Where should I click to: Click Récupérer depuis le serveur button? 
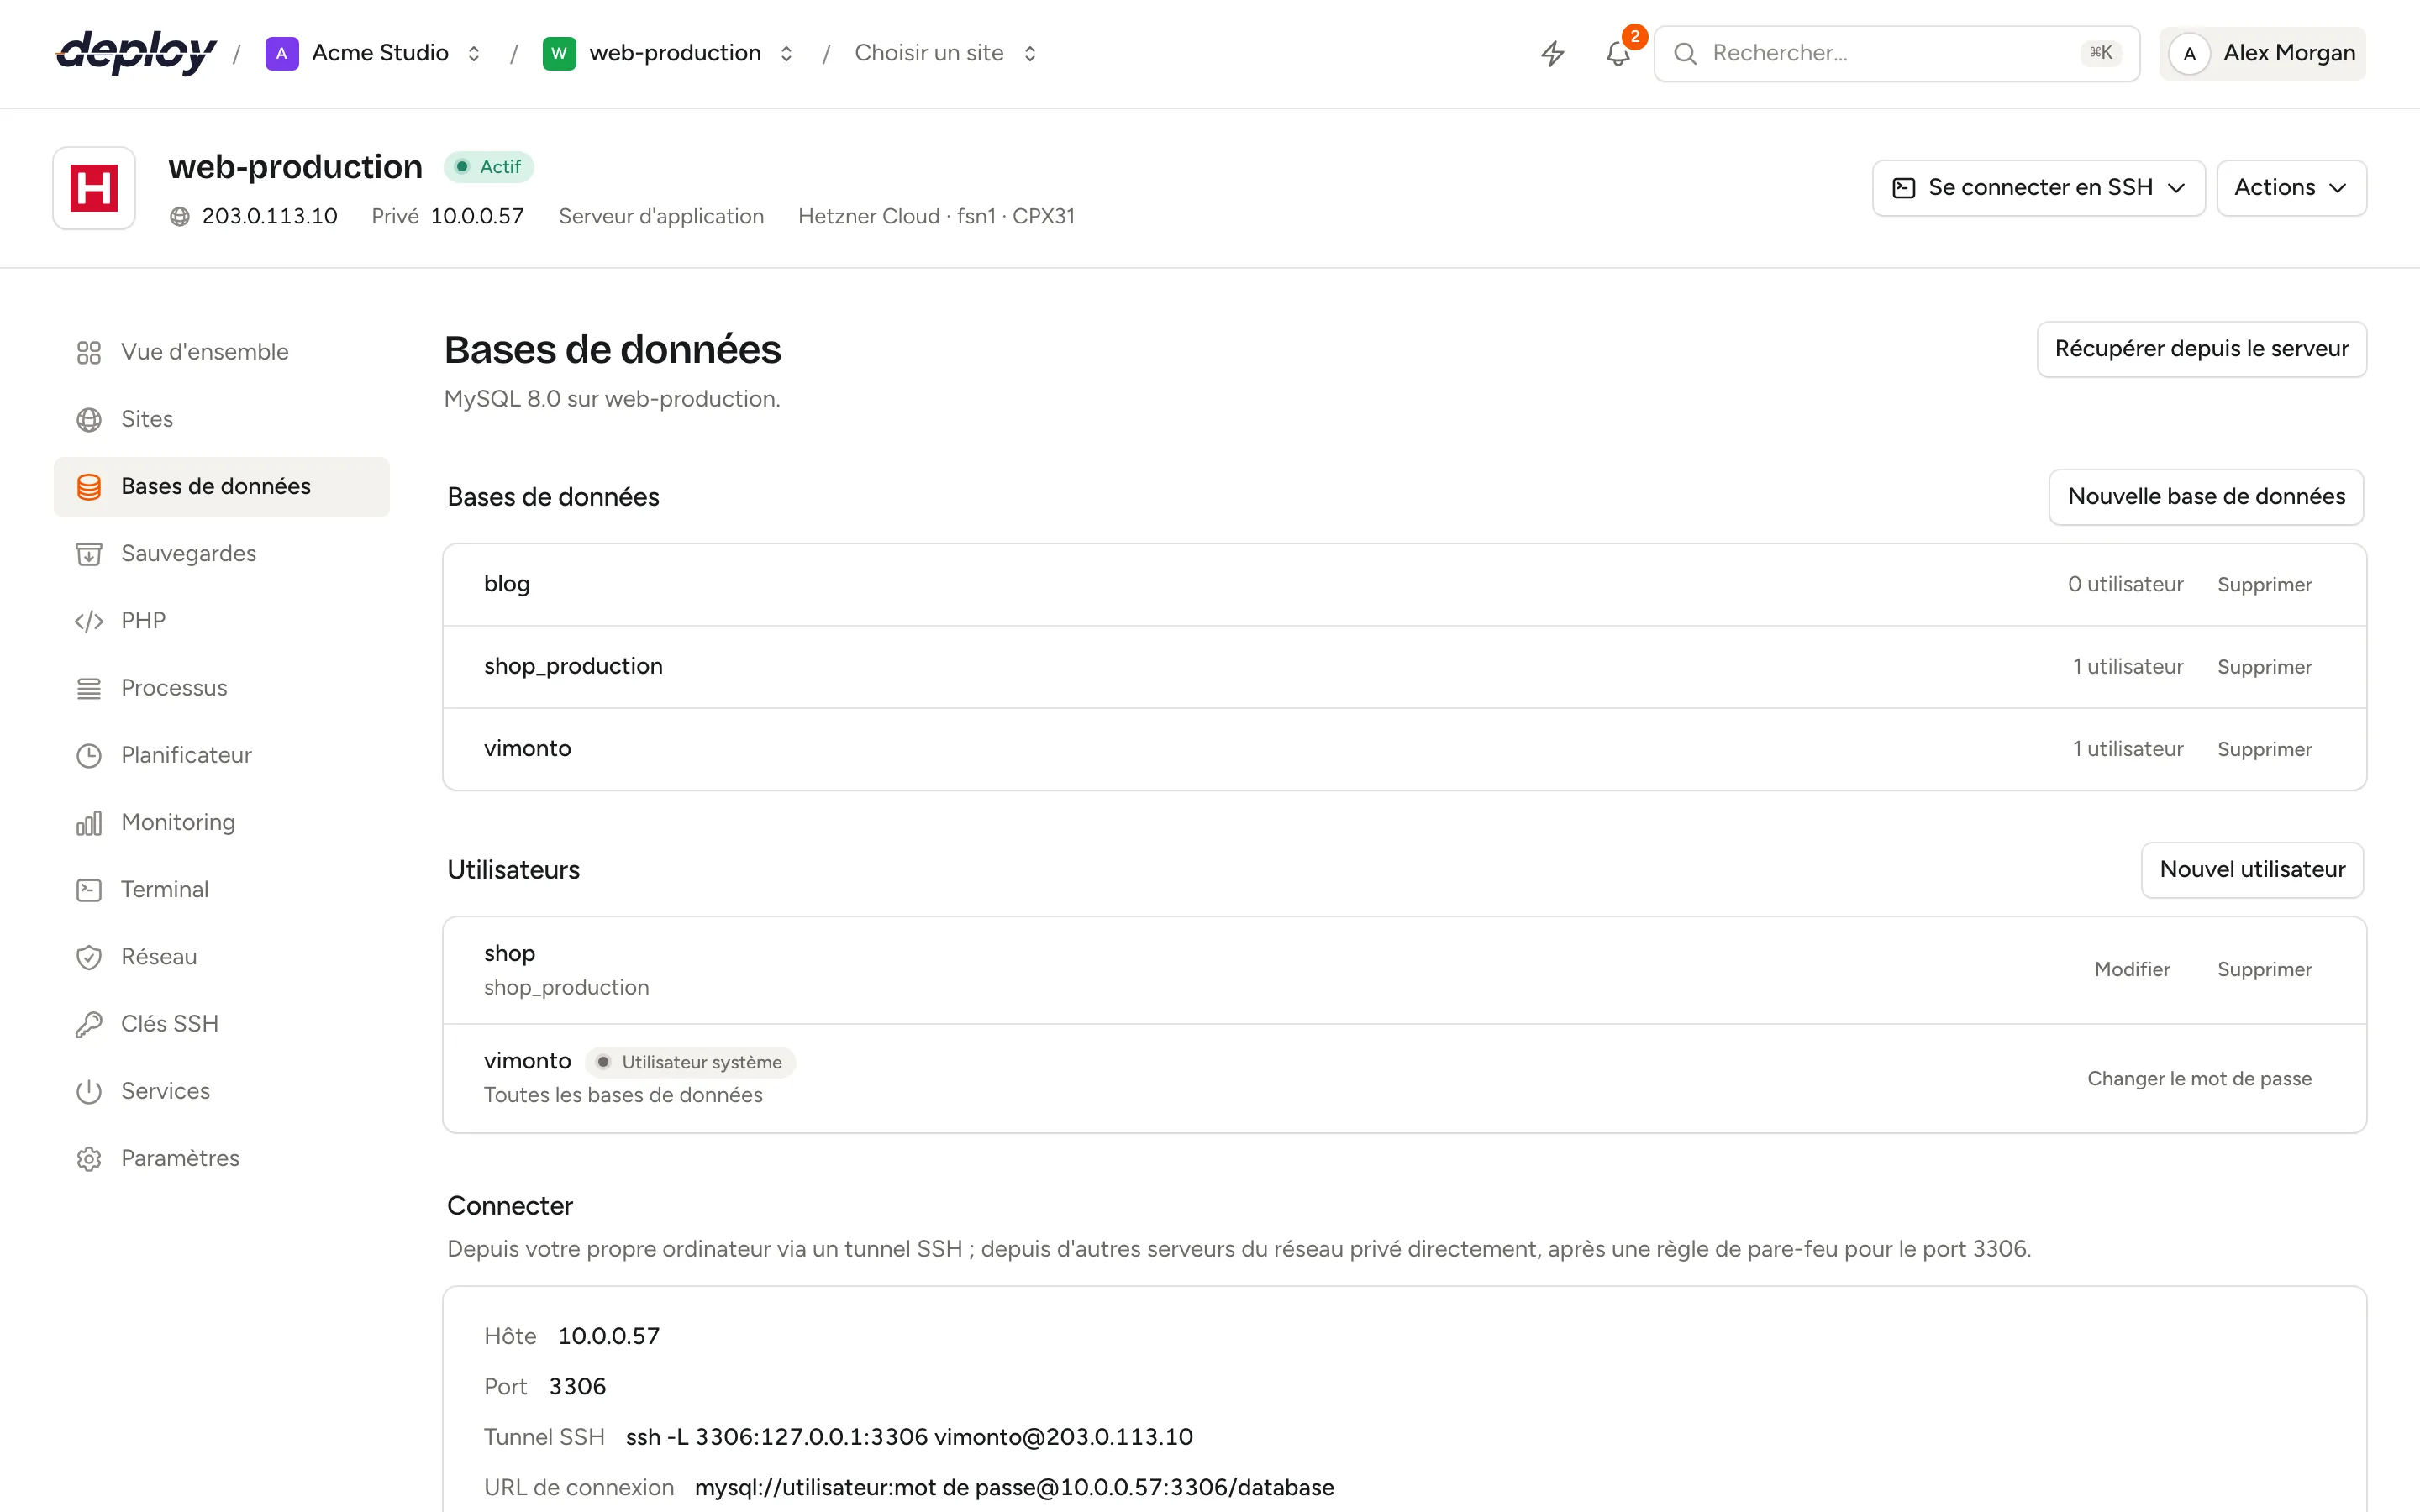coord(2201,349)
